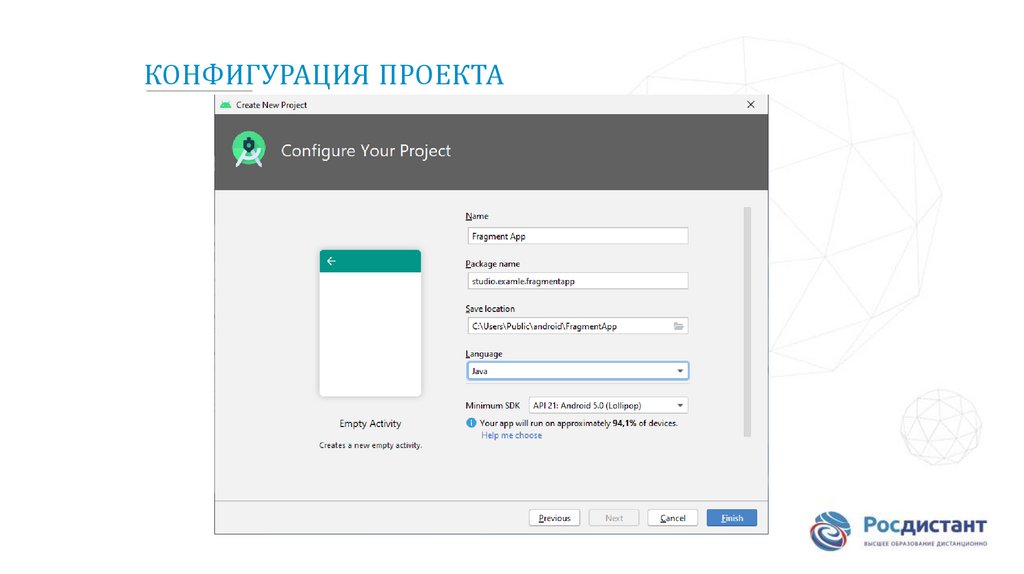Click the slide title 'КОНФИГУРАЦИЯ ПРОЕКТА'
1024x574 pixels.
pyautogui.click(x=324, y=74)
